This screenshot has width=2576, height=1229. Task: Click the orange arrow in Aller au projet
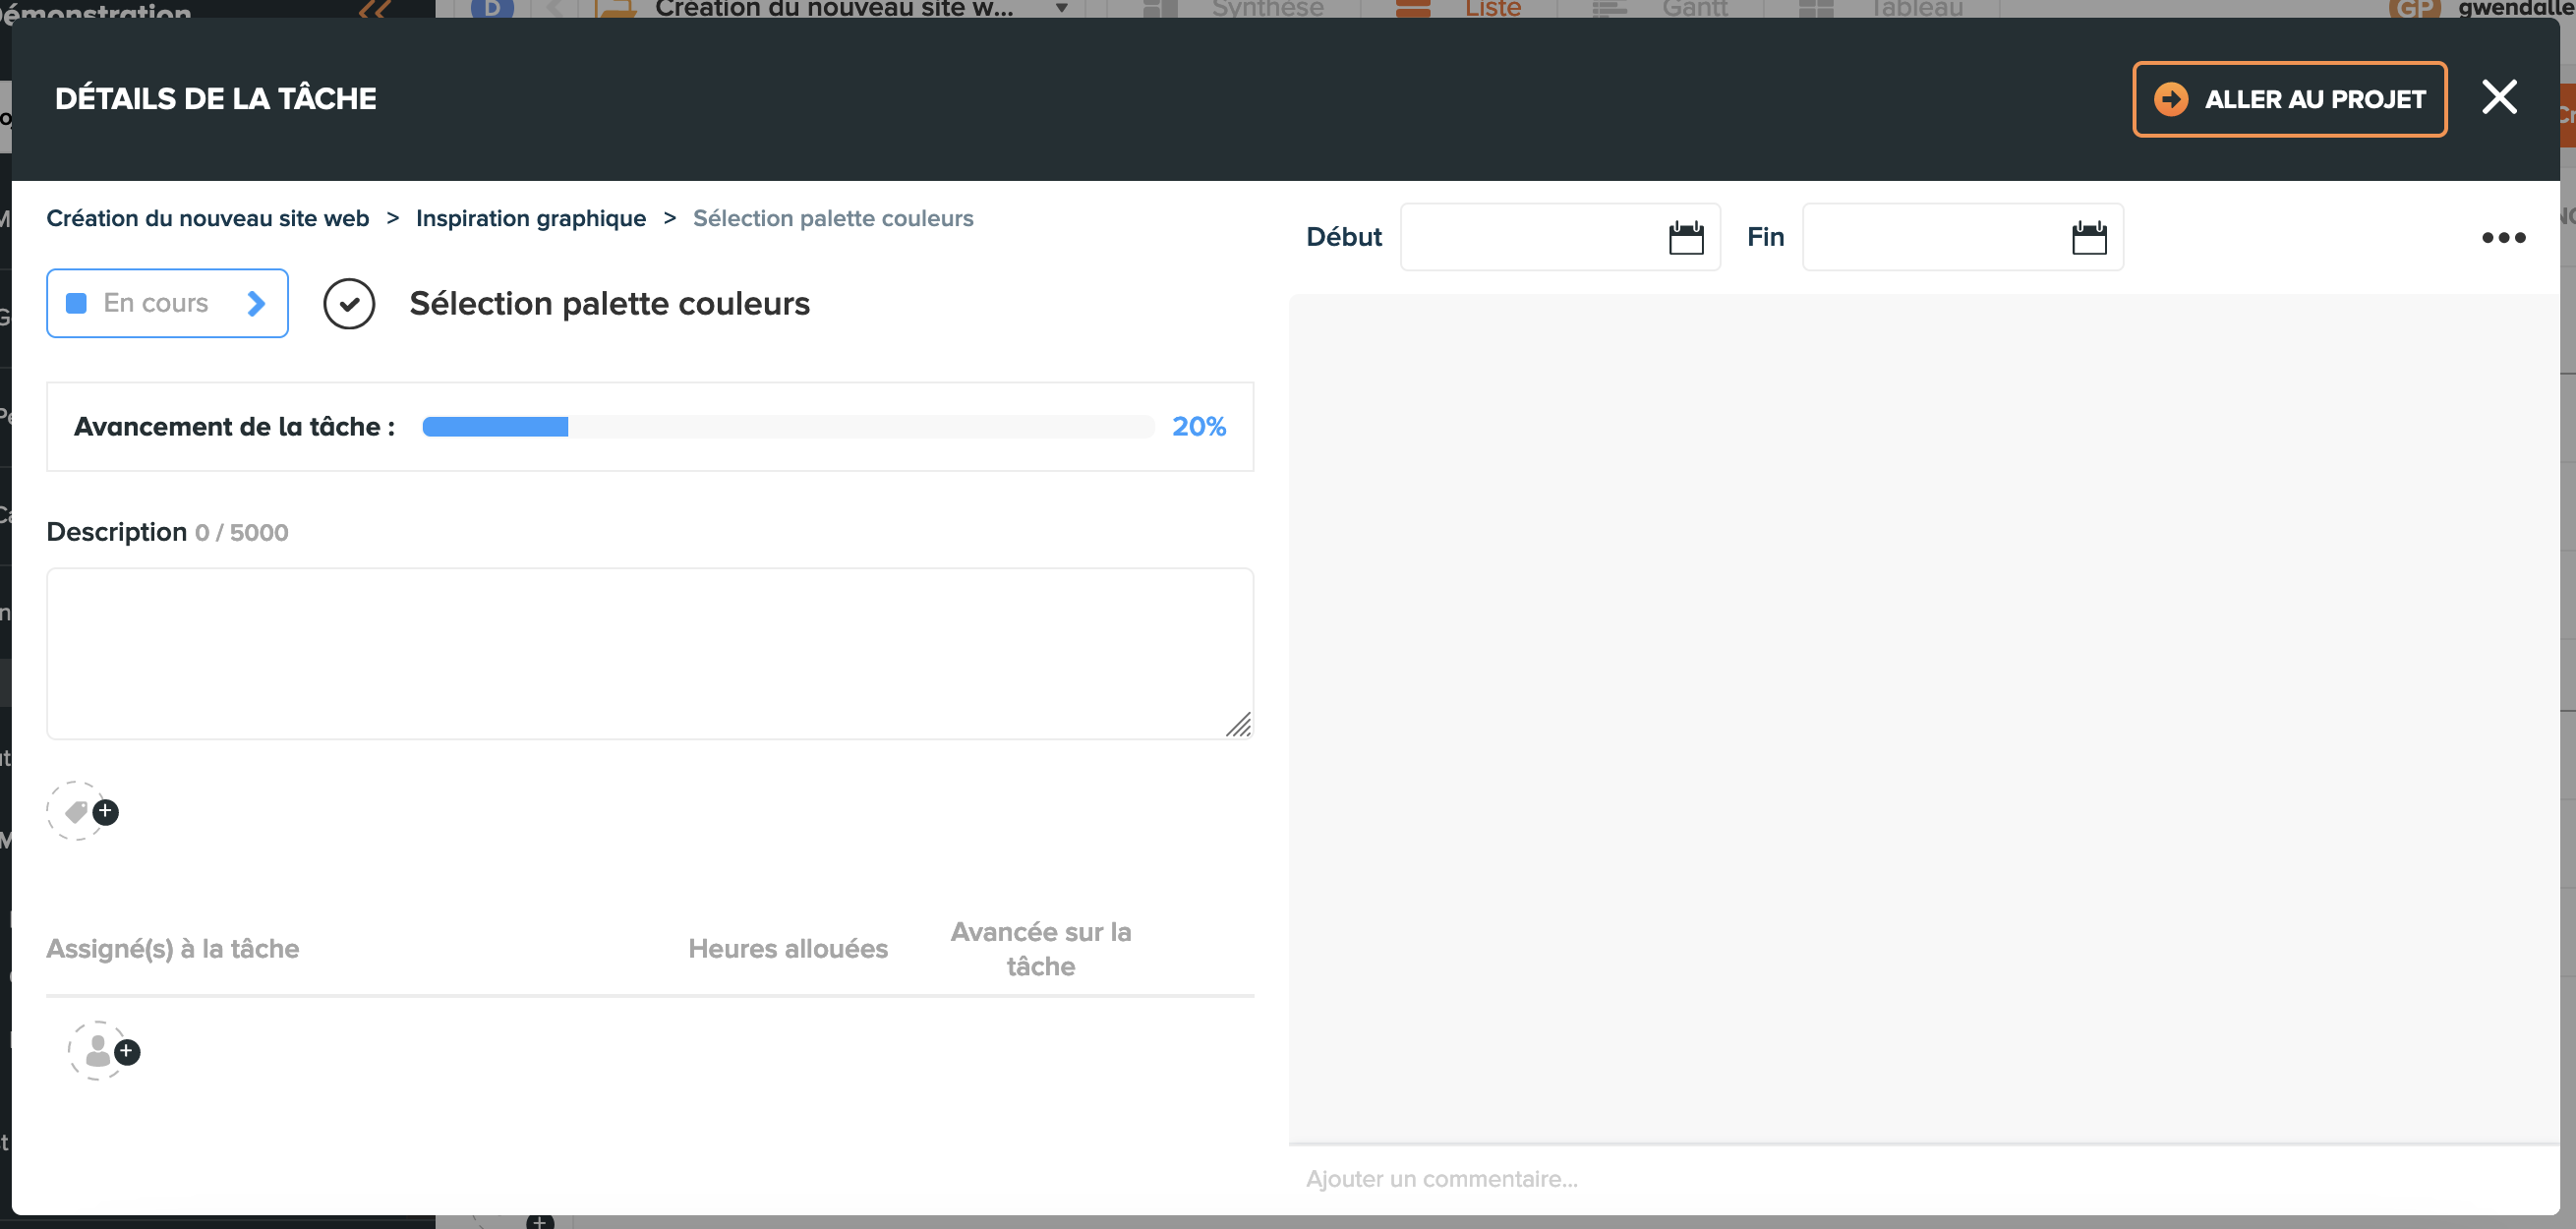[2170, 99]
